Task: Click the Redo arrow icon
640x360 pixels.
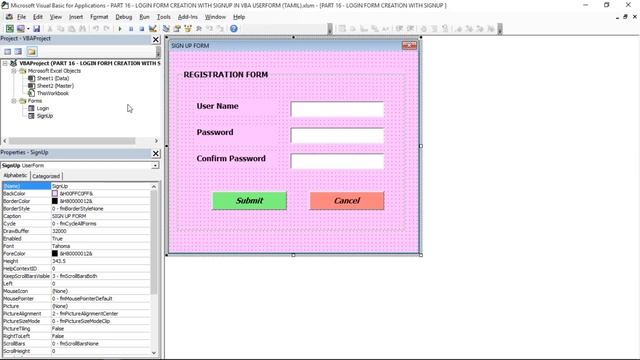Action: click(107, 29)
